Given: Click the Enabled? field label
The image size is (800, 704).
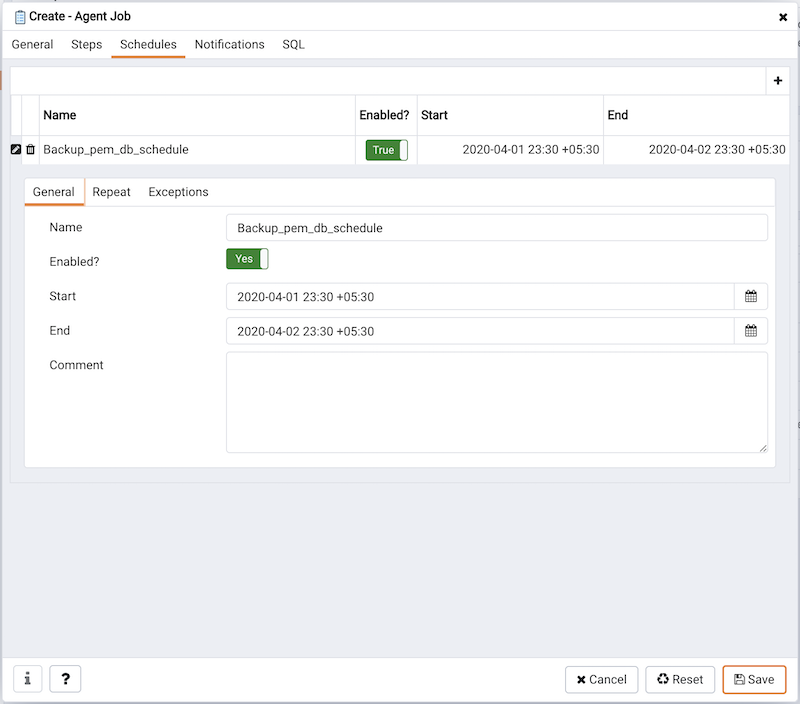Looking at the screenshot, I should [74, 262].
